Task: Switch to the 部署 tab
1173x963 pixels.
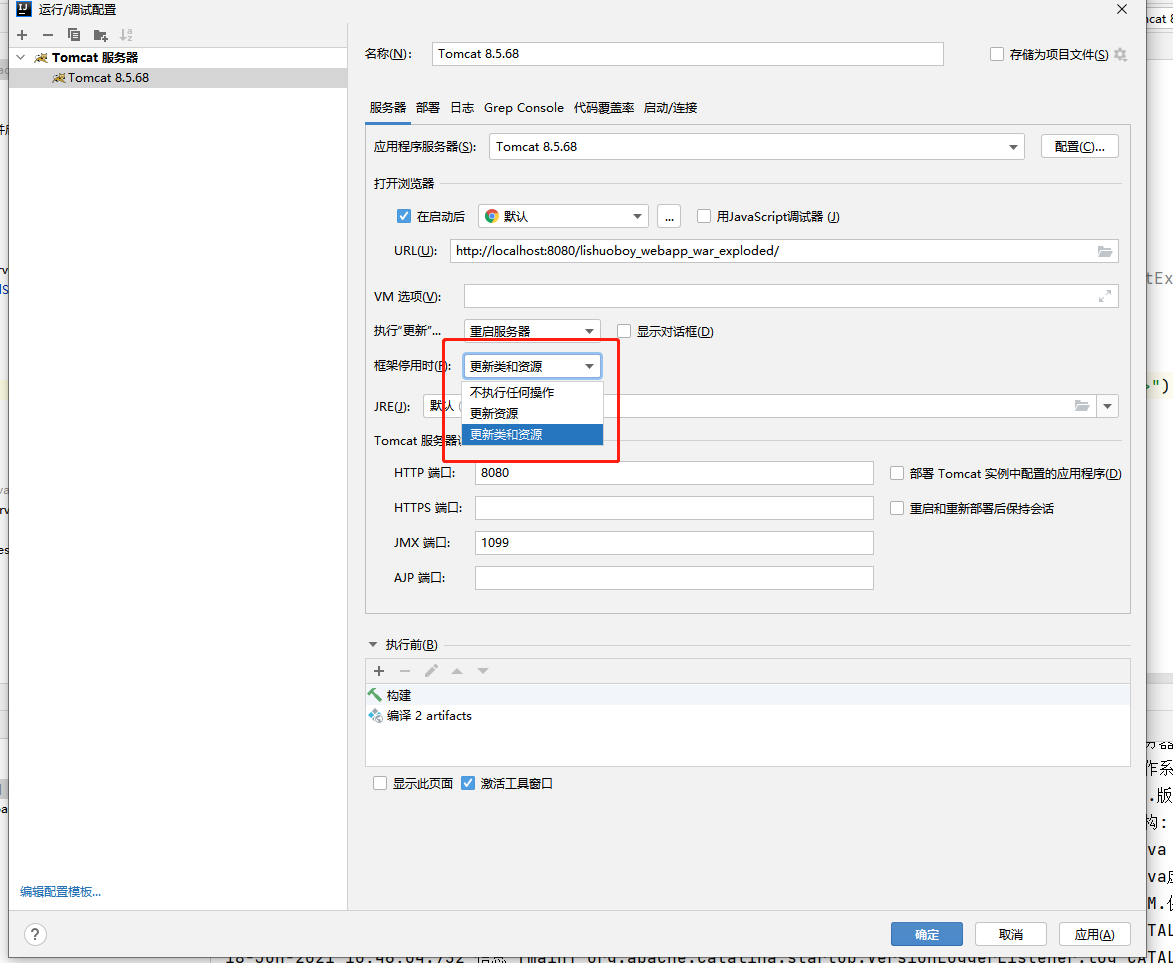Action: pyautogui.click(x=428, y=108)
